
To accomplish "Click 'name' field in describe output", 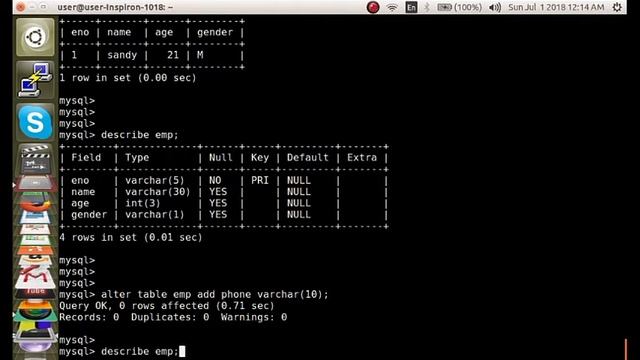I will (x=83, y=192).
